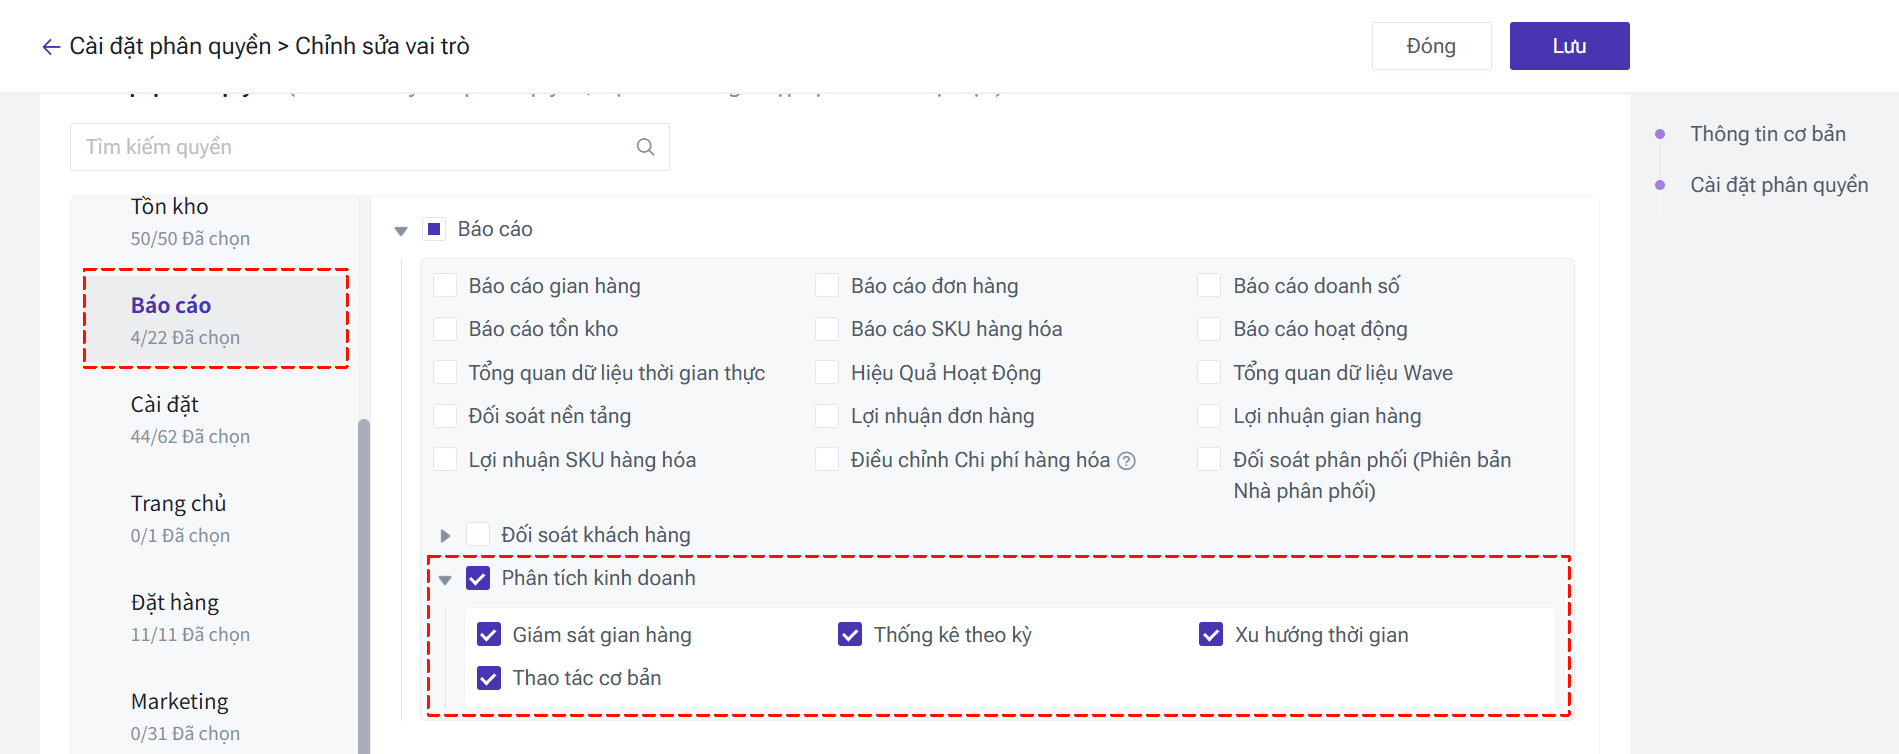Expand the Đối soát khách hàng section
1899x754 pixels.
point(445,536)
